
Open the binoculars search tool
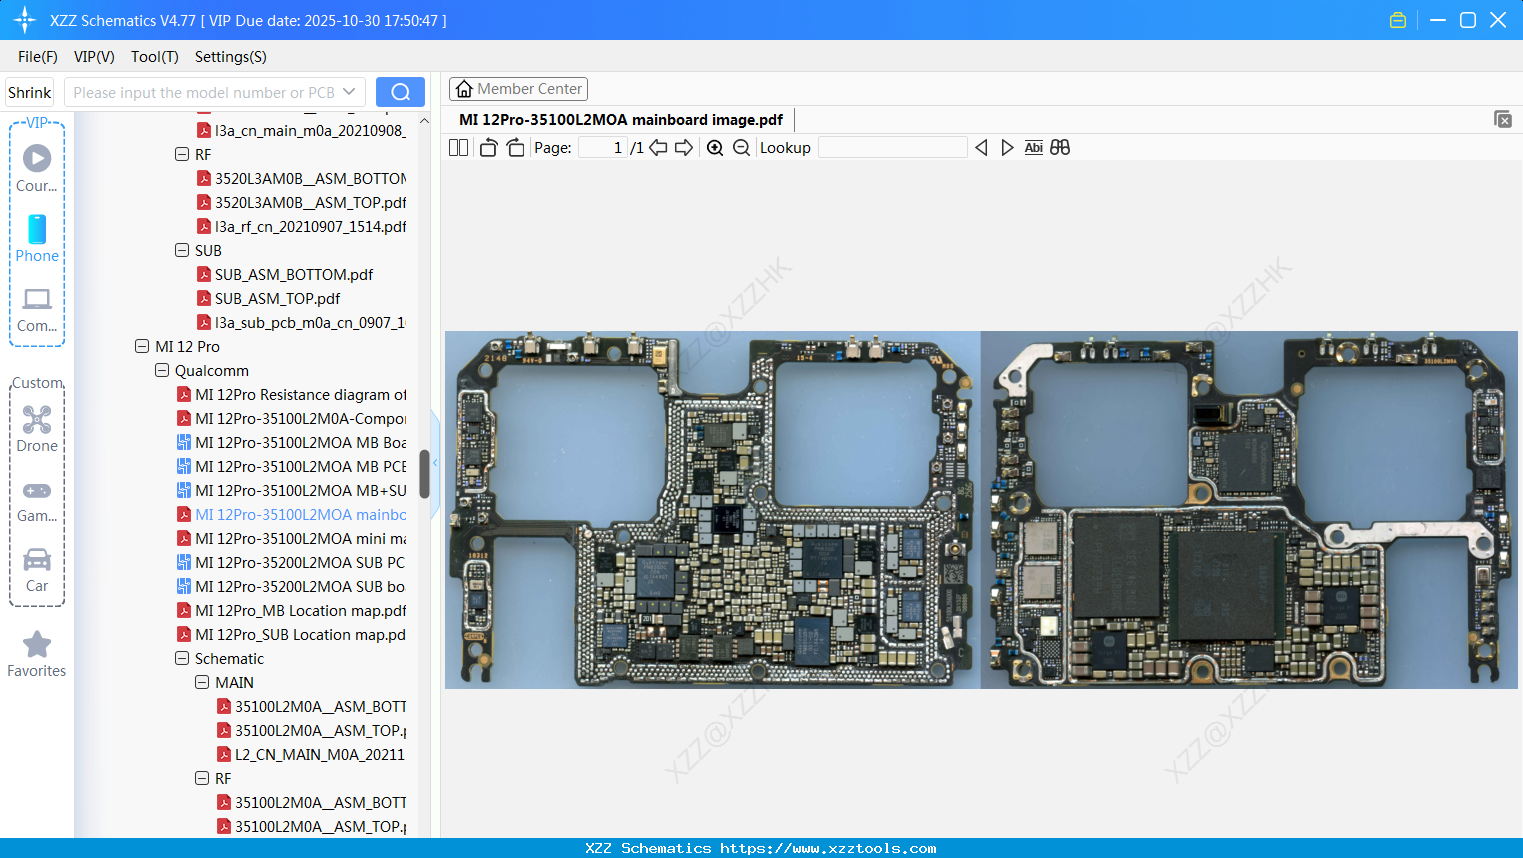pos(1059,147)
